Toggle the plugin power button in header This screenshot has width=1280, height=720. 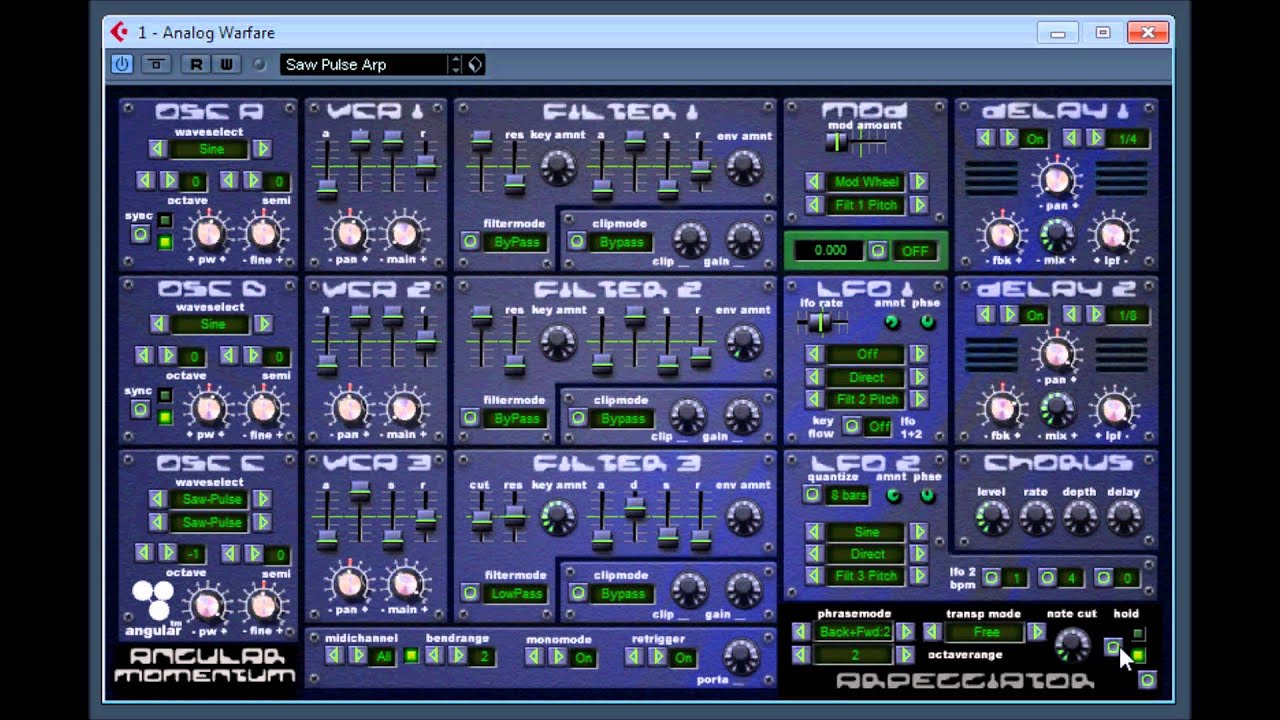pyautogui.click(x=122, y=65)
